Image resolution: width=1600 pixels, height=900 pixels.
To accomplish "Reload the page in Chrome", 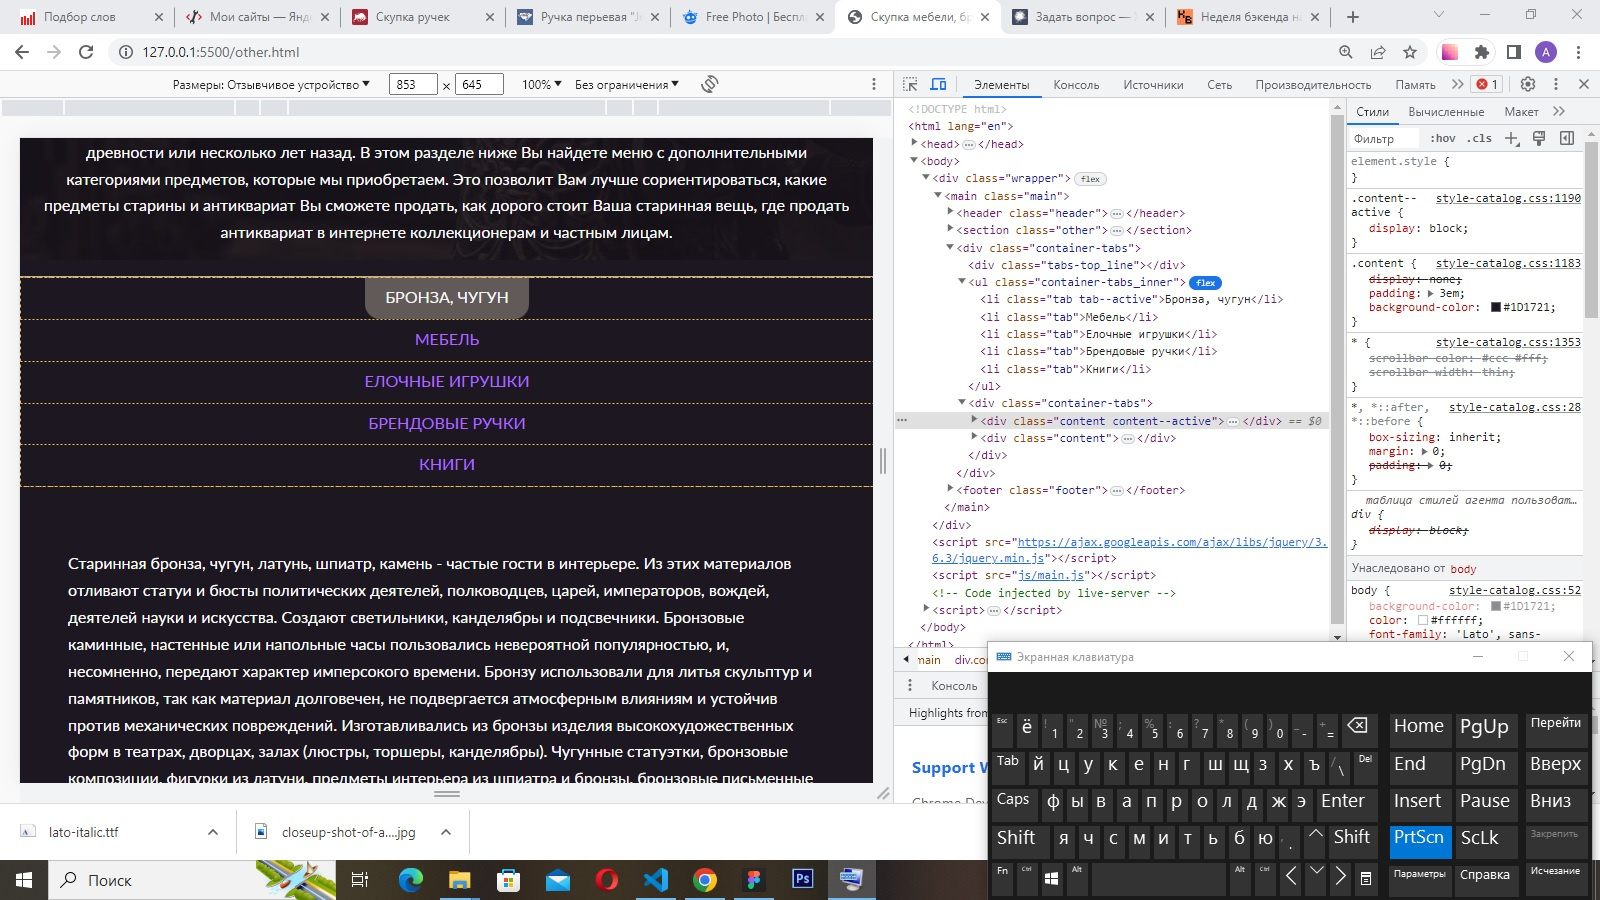I will coord(86,52).
